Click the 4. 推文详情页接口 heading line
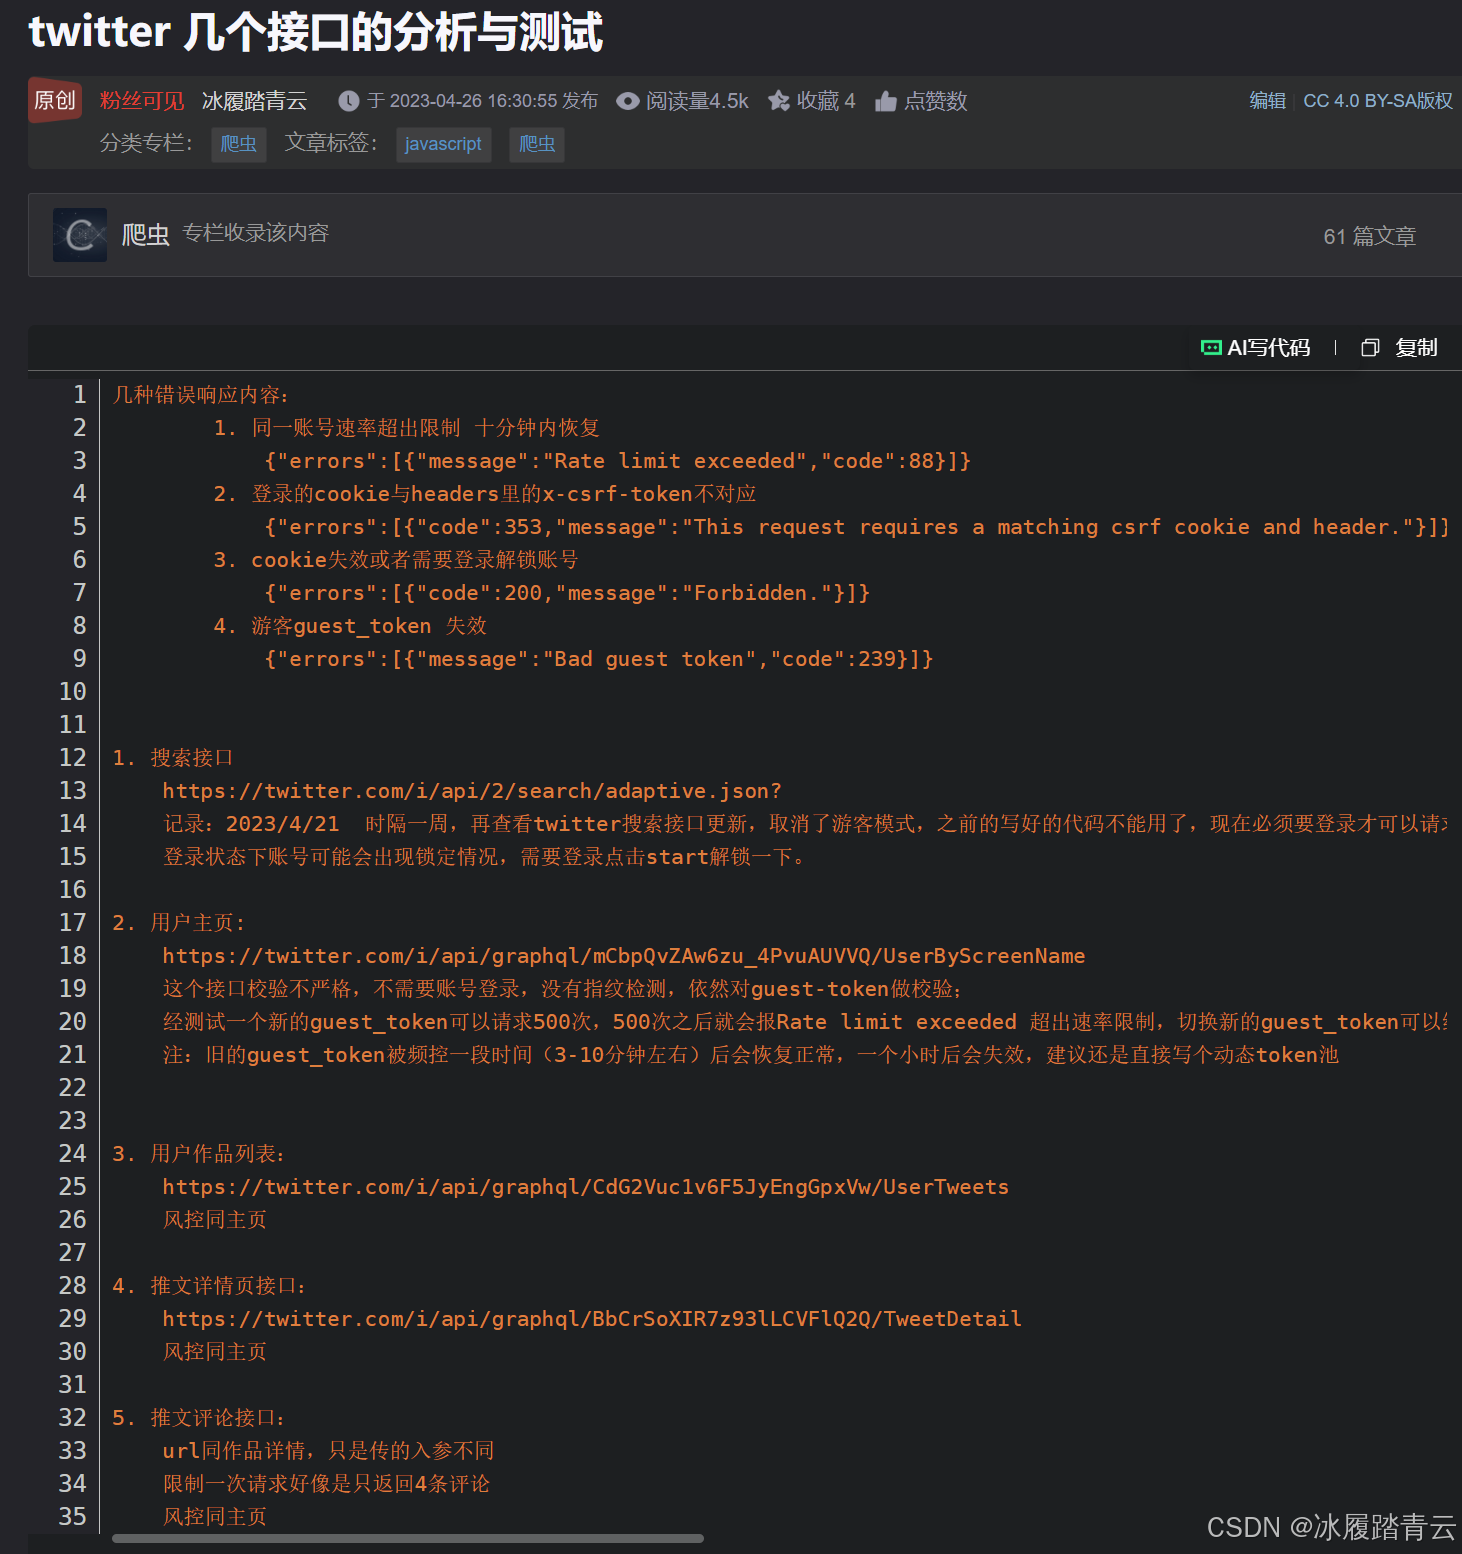The height and width of the screenshot is (1554, 1462). click(x=210, y=1286)
